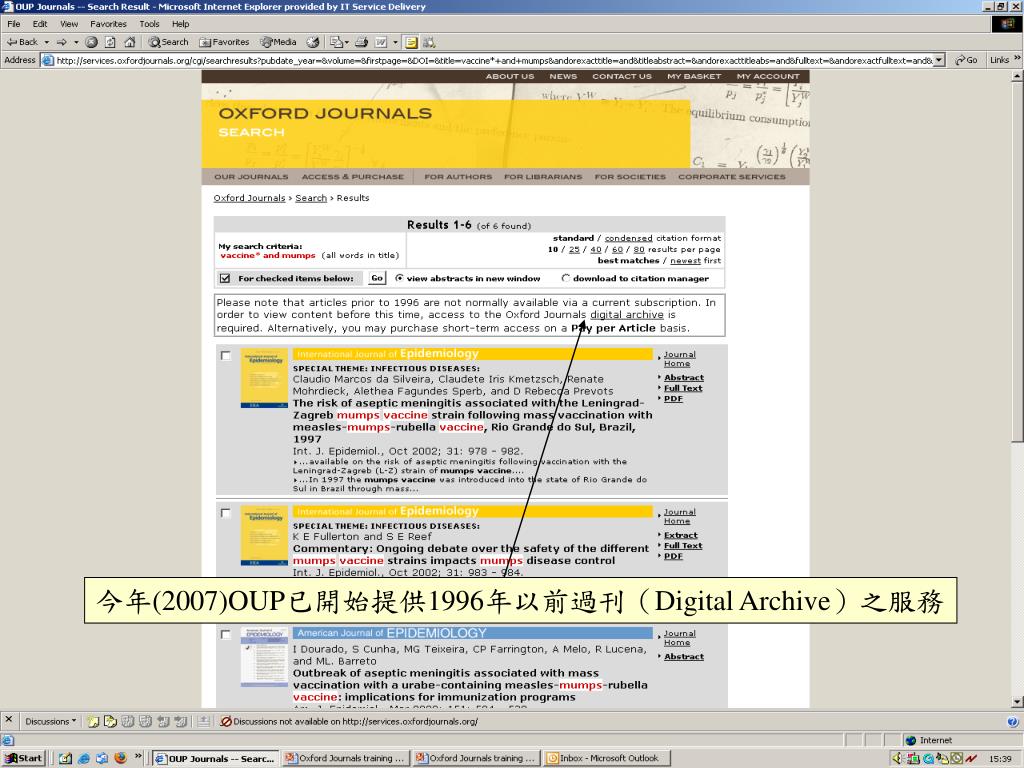Image resolution: width=1024 pixels, height=768 pixels.
Task: Click the Mail toolbar icon
Action: click(x=335, y=42)
